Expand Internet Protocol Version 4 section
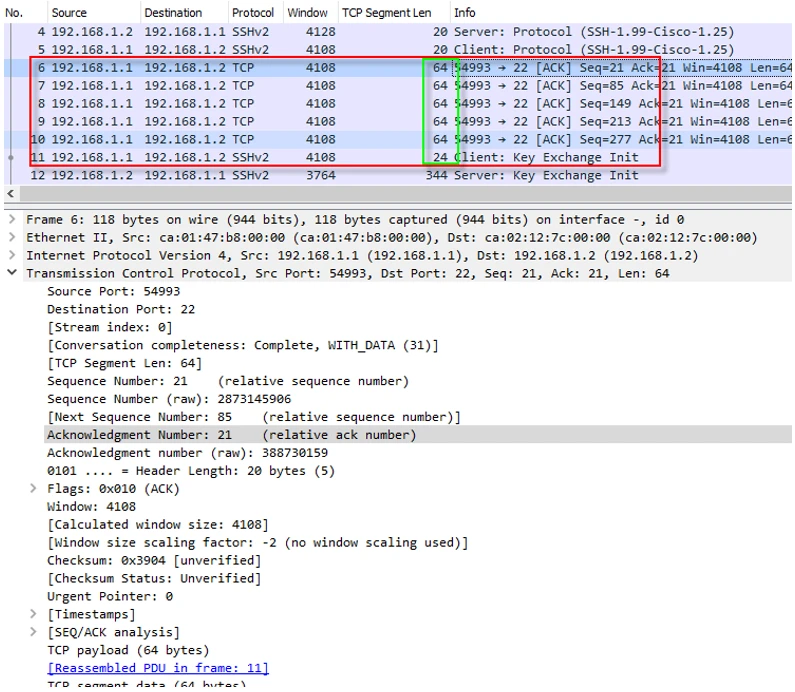Screen dimensions: 795x692 coord(11,255)
